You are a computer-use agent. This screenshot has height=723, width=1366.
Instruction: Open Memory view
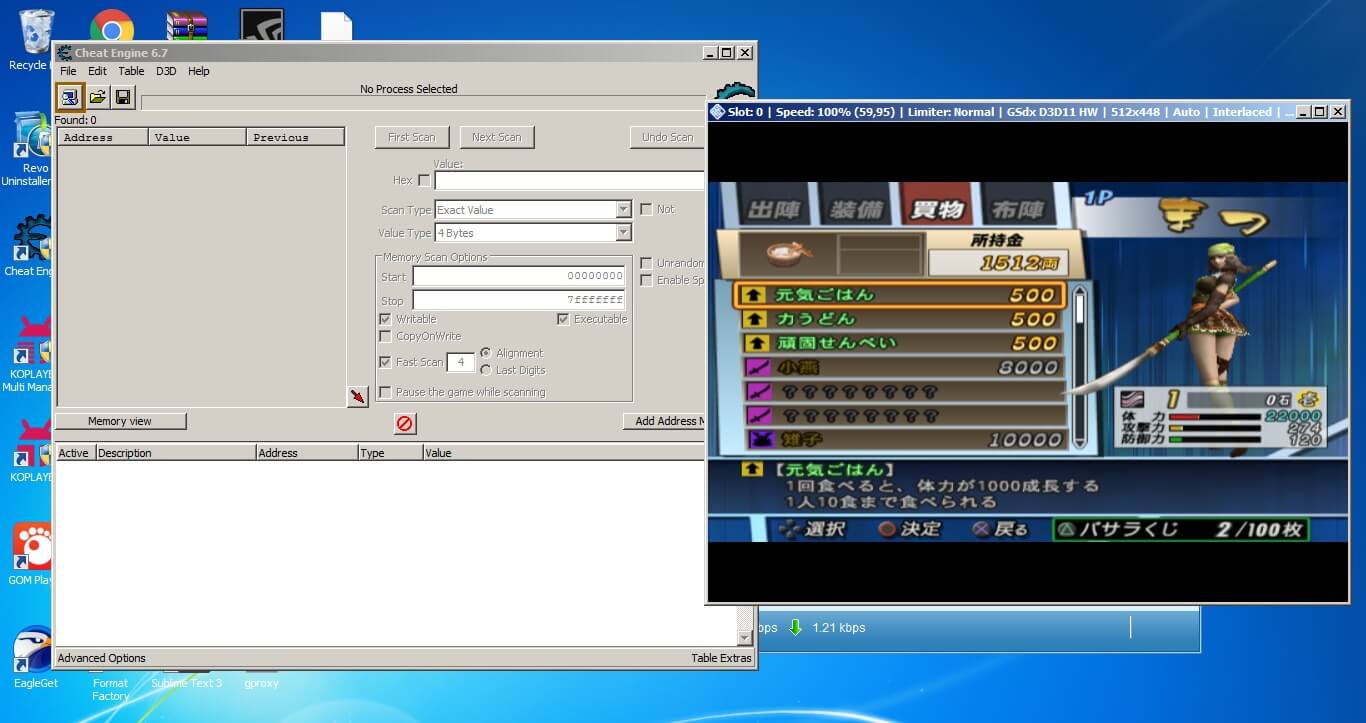120,421
